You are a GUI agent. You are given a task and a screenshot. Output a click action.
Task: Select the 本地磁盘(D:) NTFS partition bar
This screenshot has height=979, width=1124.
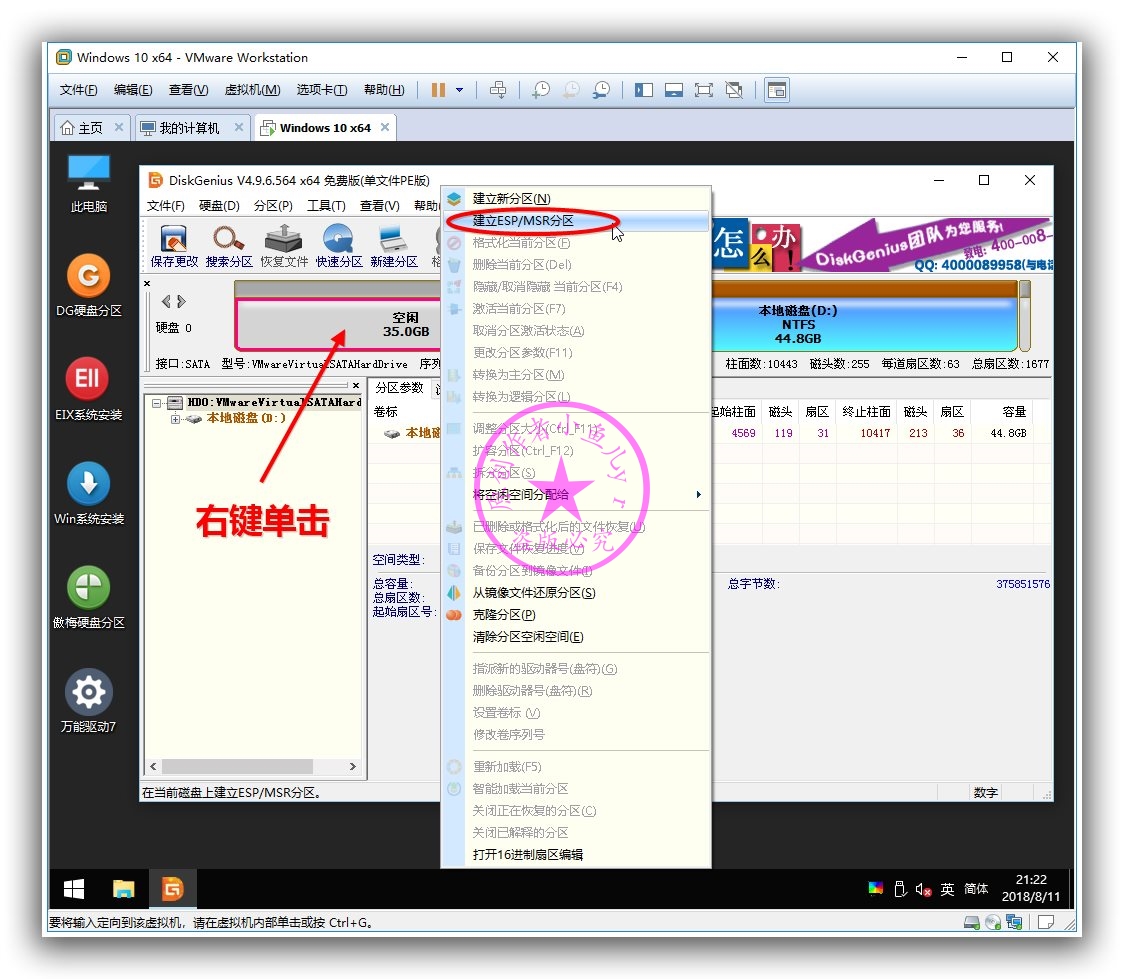pyautogui.click(x=864, y=324)
